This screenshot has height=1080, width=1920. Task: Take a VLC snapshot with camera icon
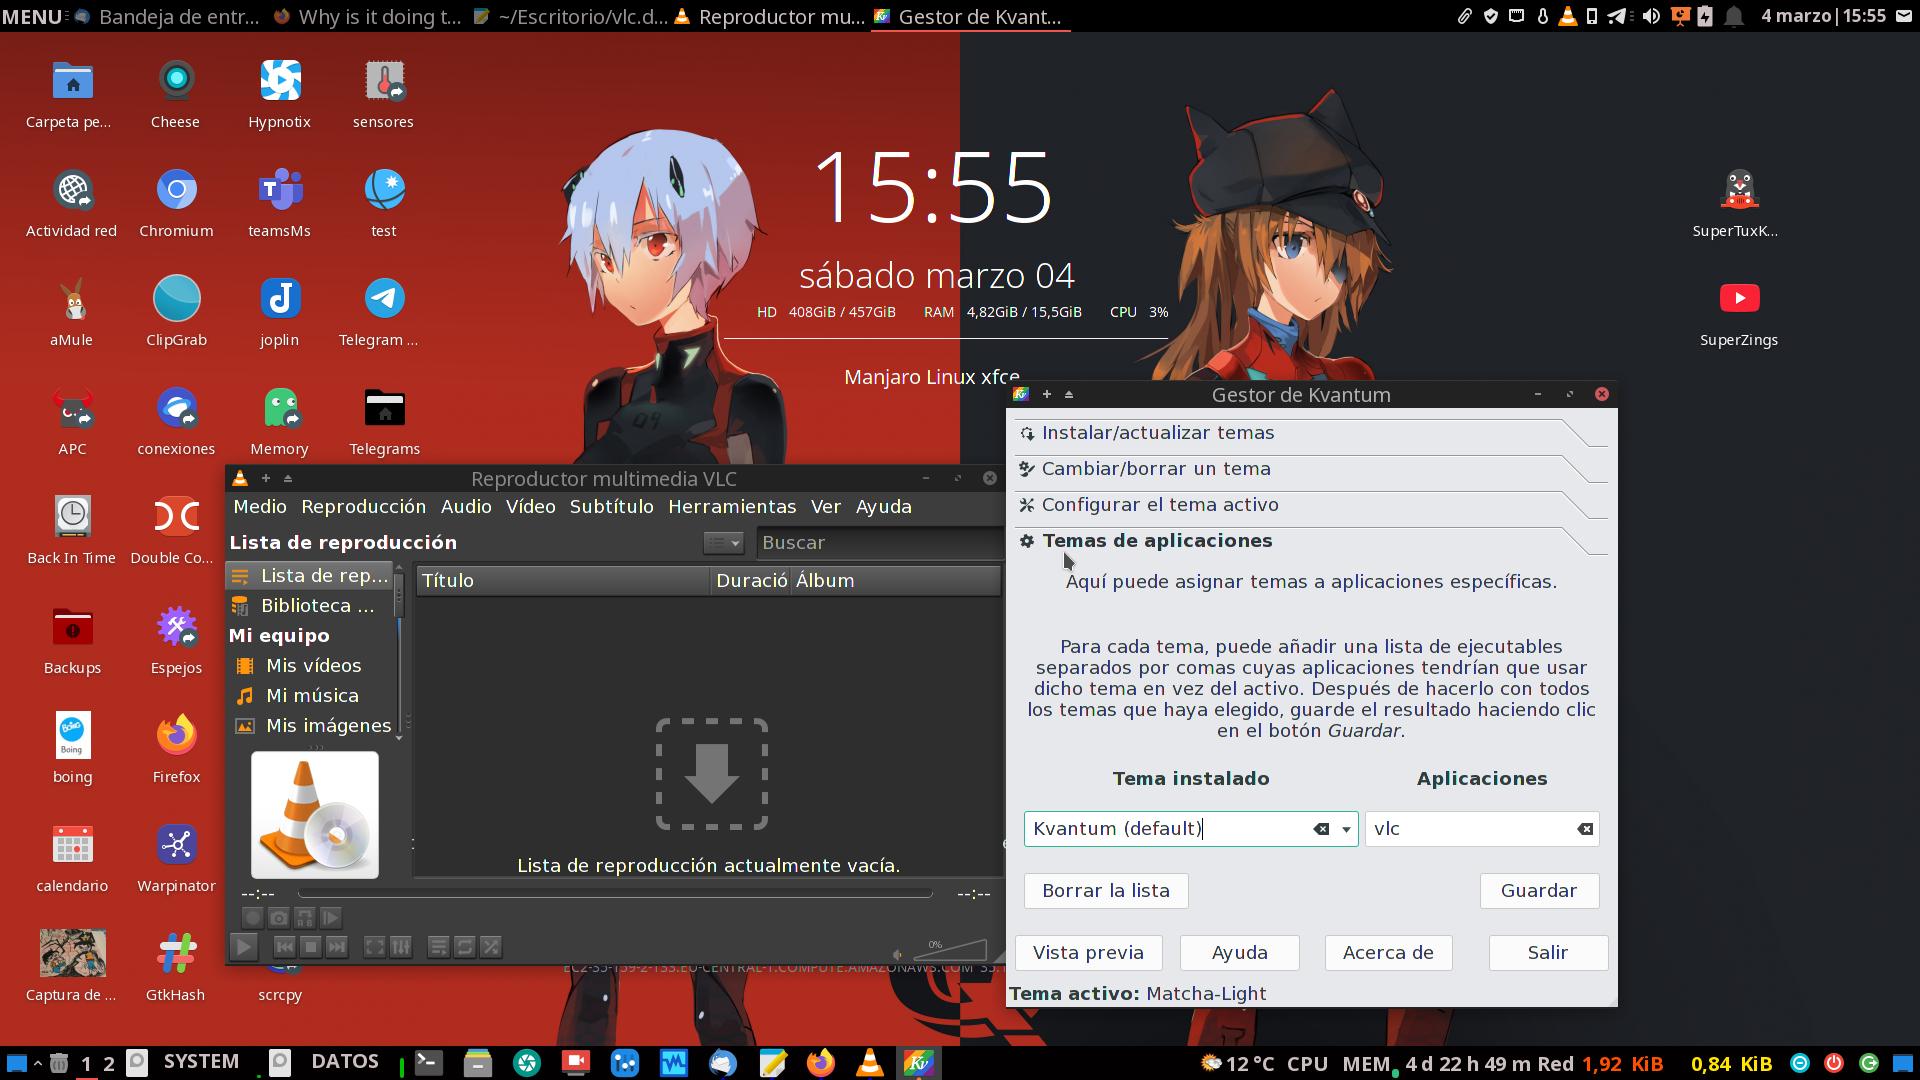pos(279,917)
